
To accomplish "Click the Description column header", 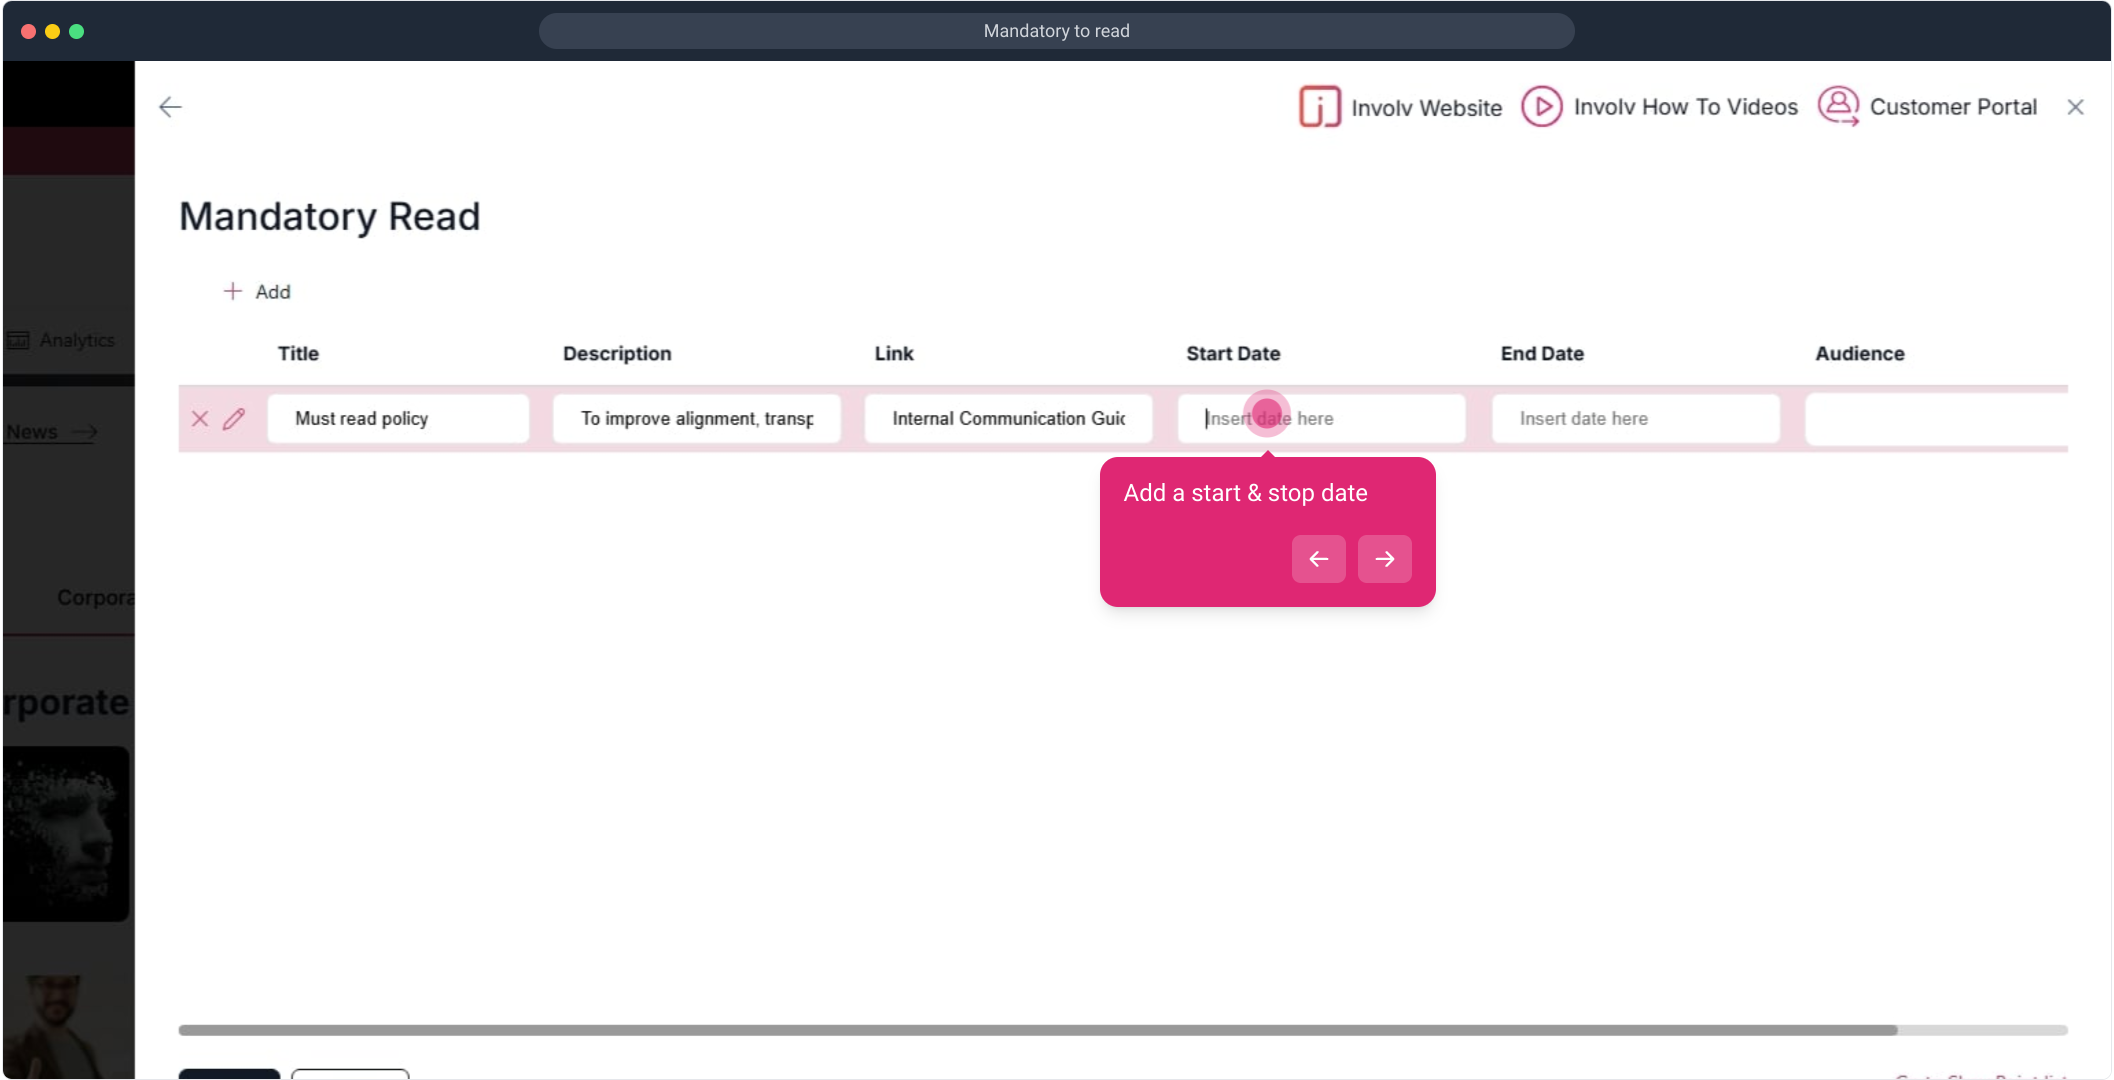I will [617, 353].
